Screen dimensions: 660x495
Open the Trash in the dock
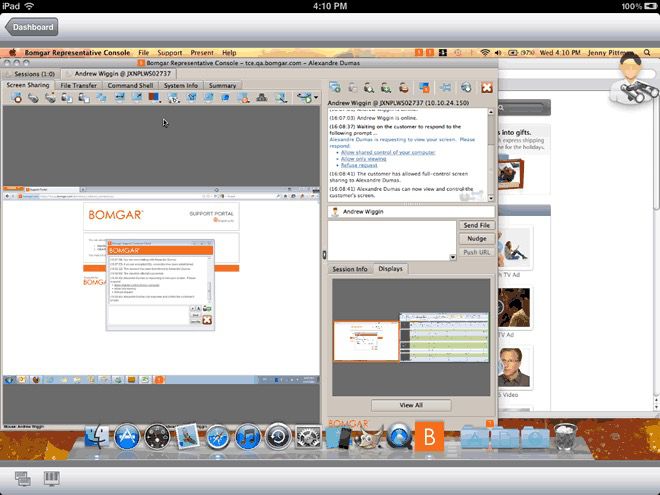[565, 437]
